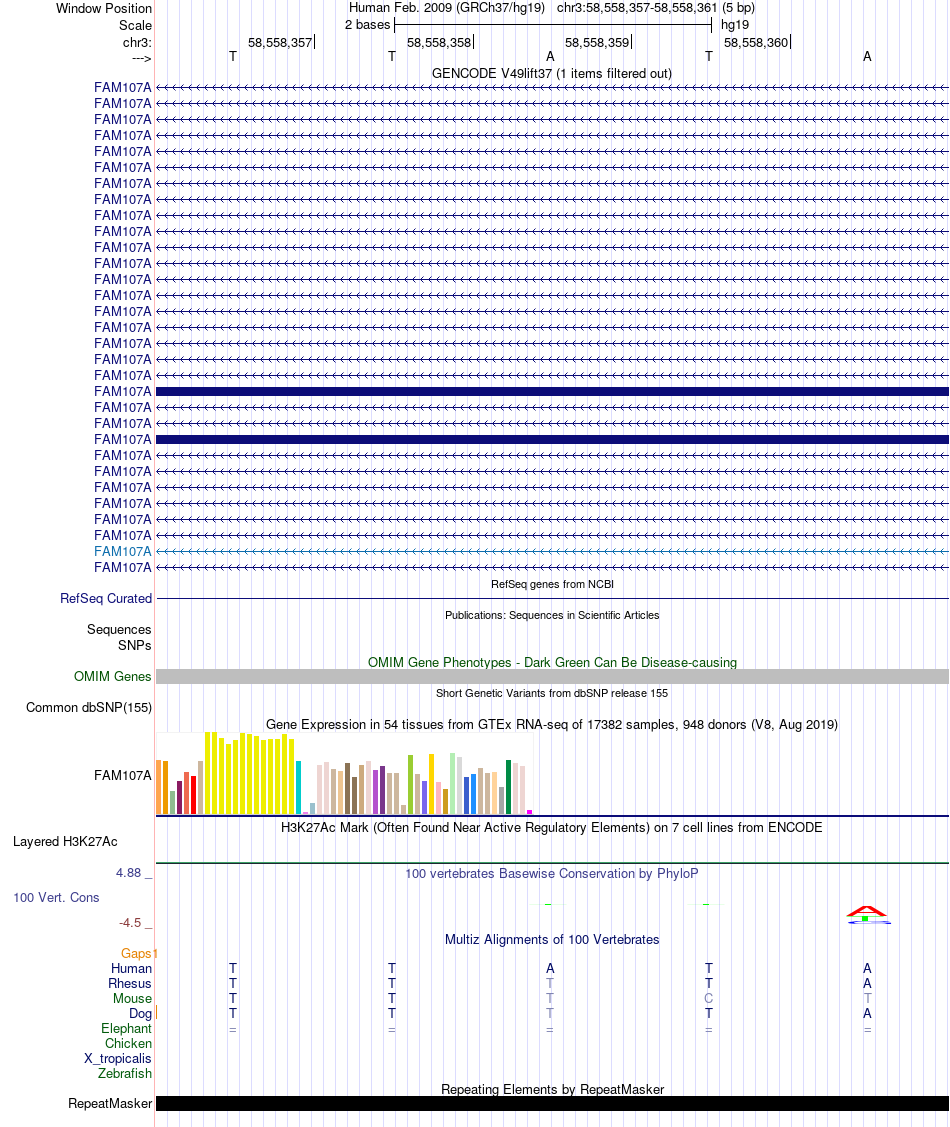Click position label 58,558,359

(x=597, y=42)
